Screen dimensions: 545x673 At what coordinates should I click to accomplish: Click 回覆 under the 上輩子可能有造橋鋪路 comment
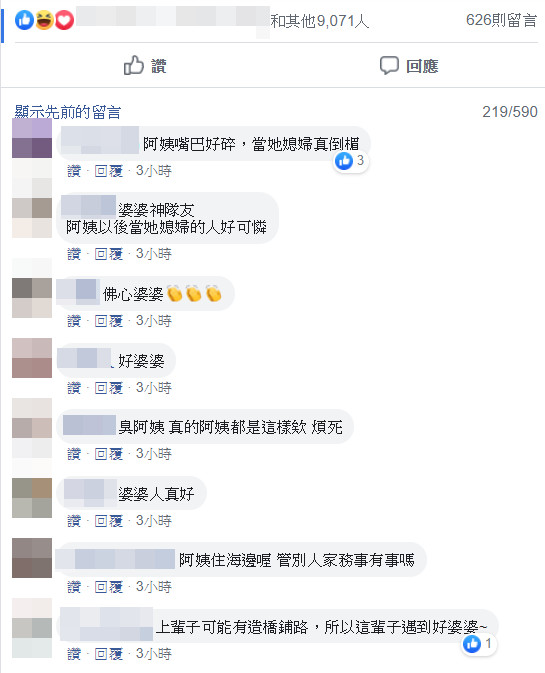point(109,654)
